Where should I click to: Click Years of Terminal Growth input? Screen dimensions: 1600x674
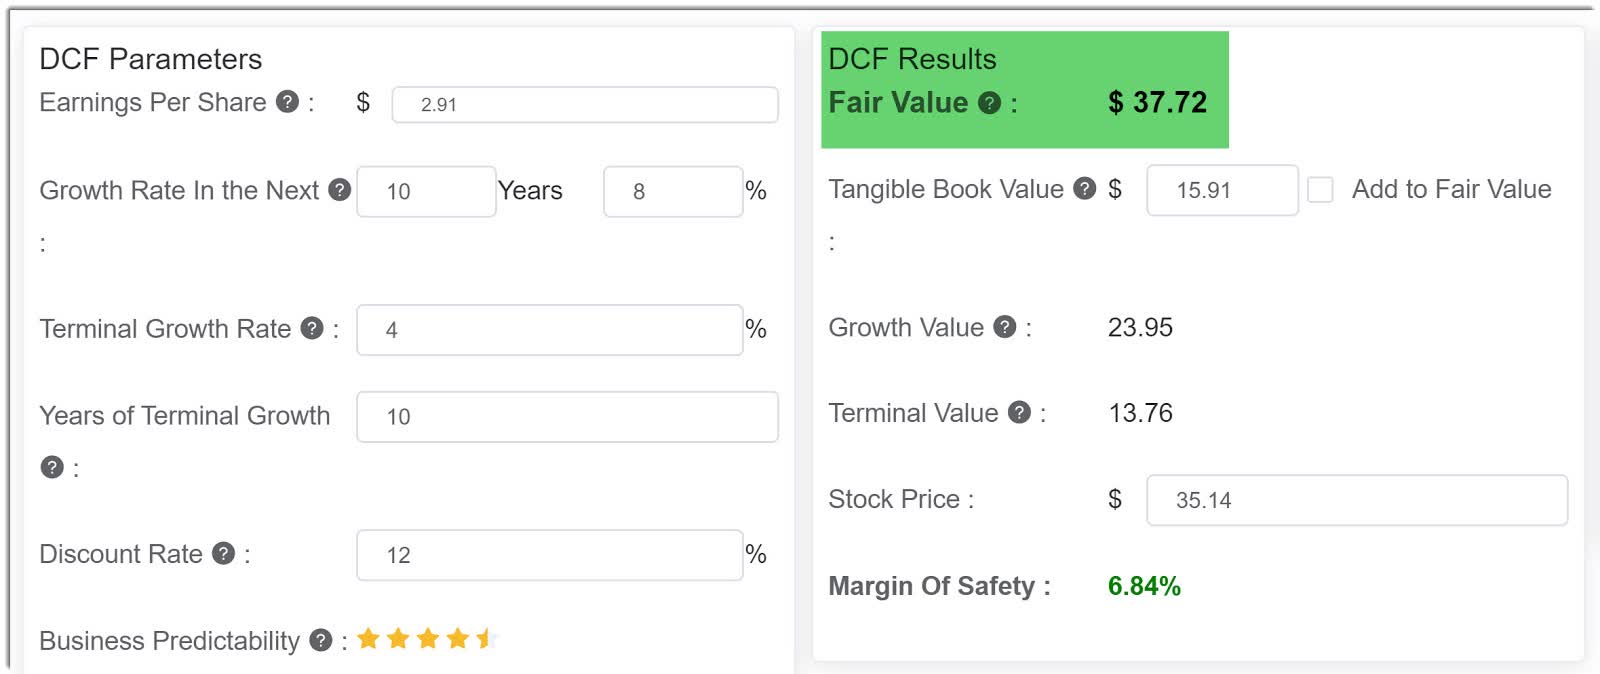567,417
